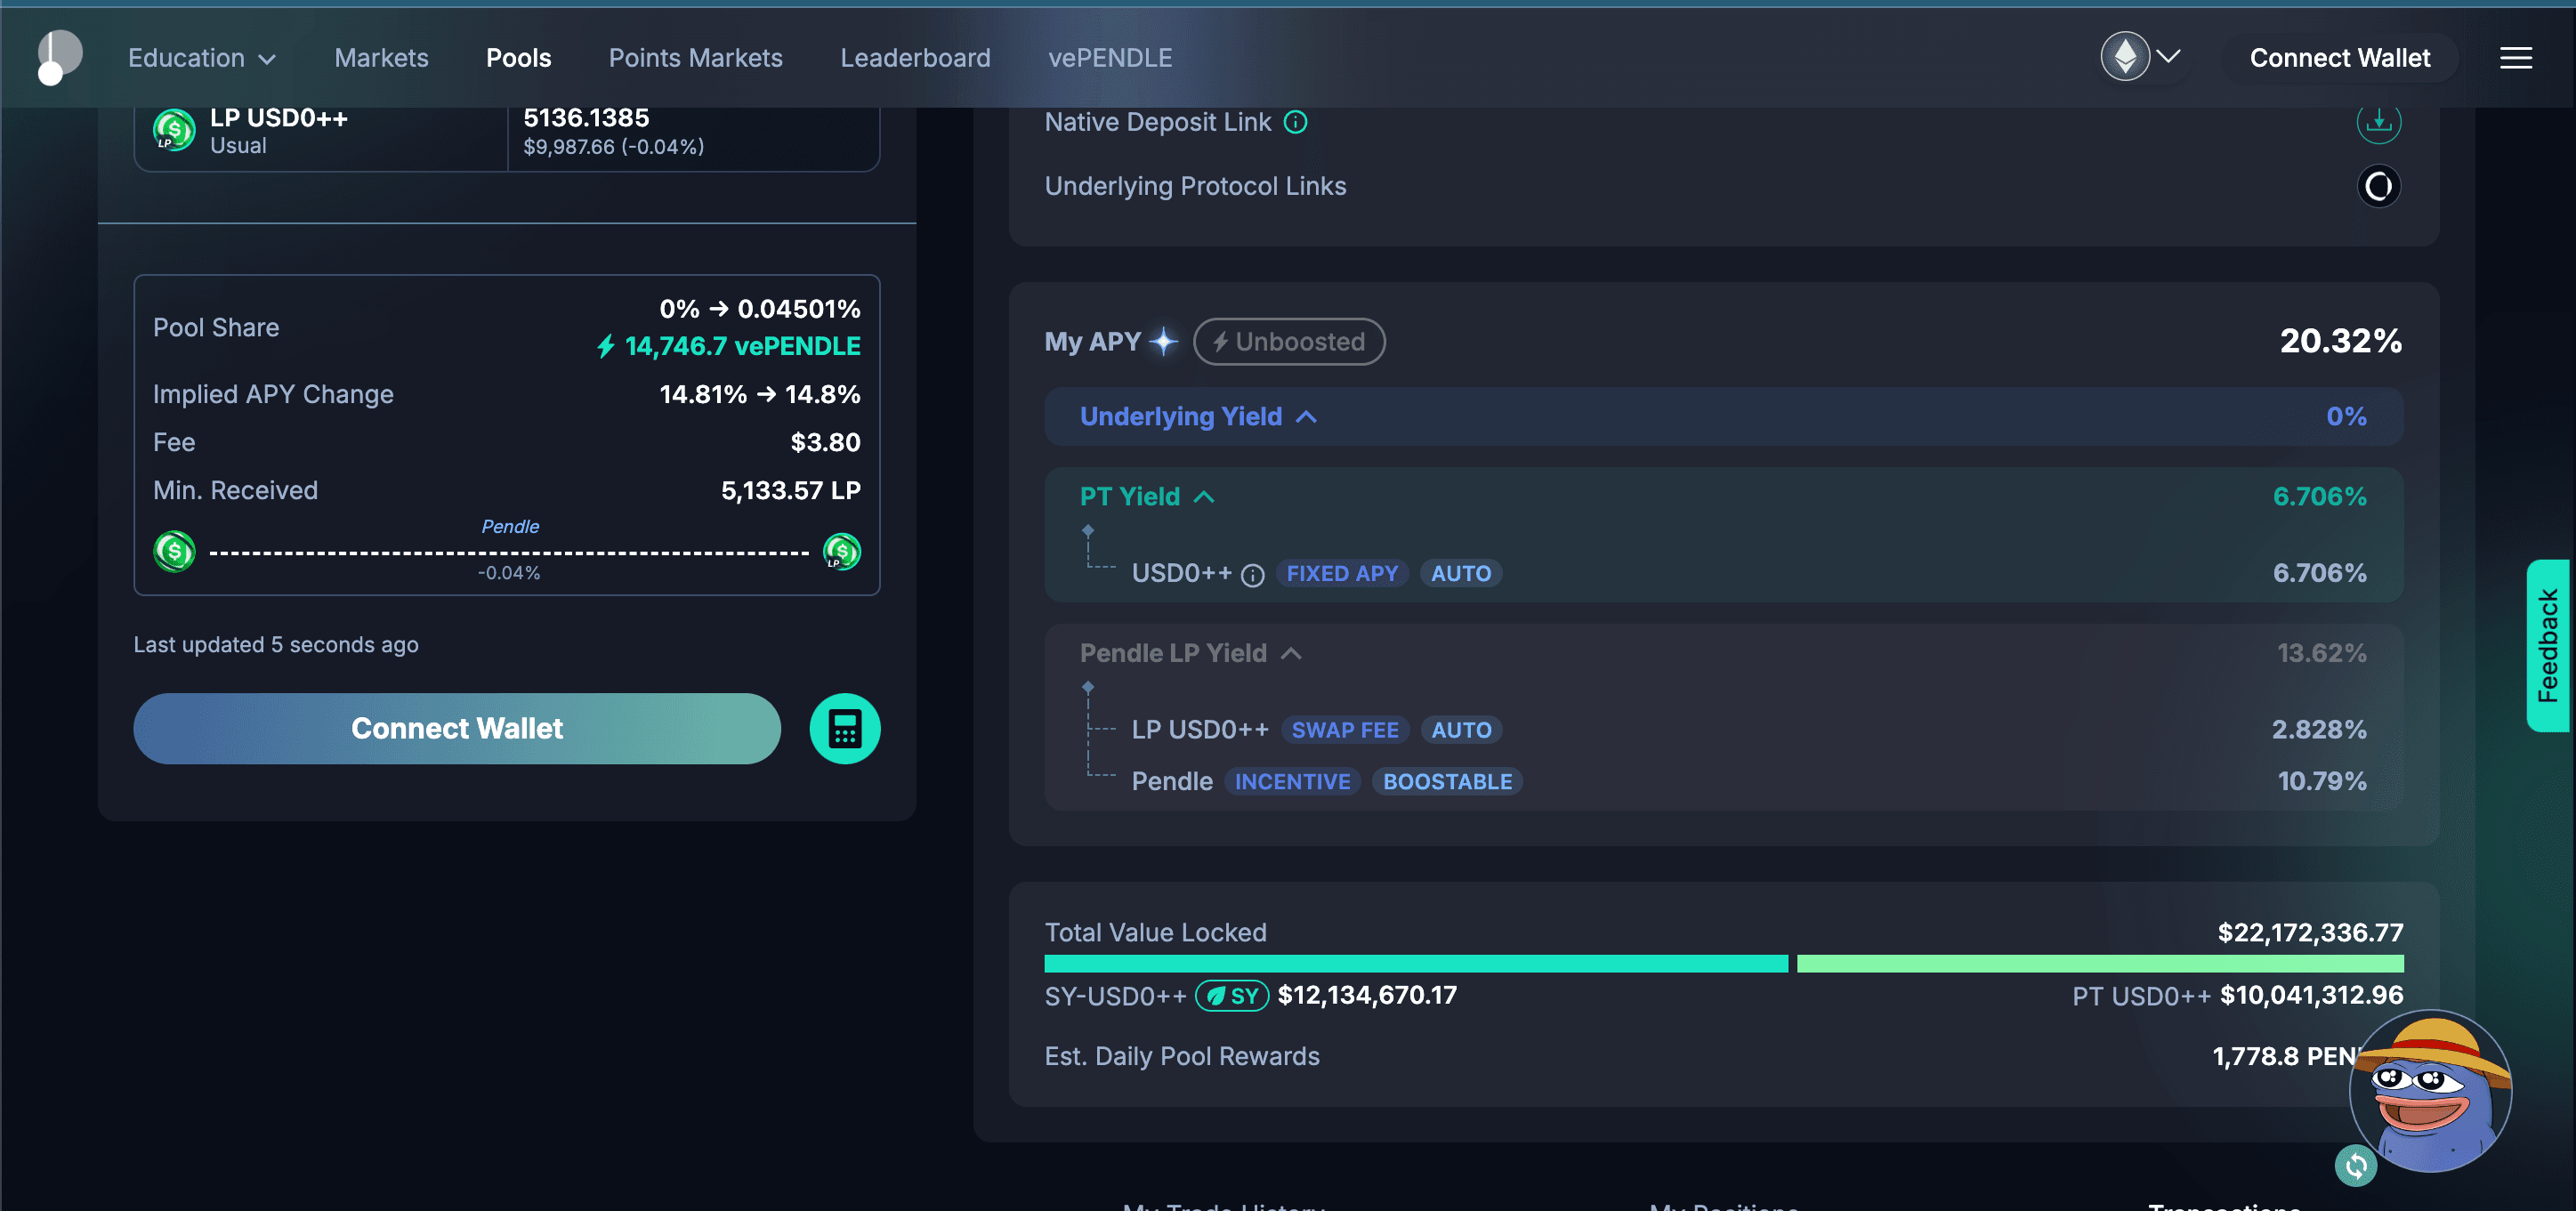Click the SWAP FEE tag

pyautogui.click(x=1345, y=730)
